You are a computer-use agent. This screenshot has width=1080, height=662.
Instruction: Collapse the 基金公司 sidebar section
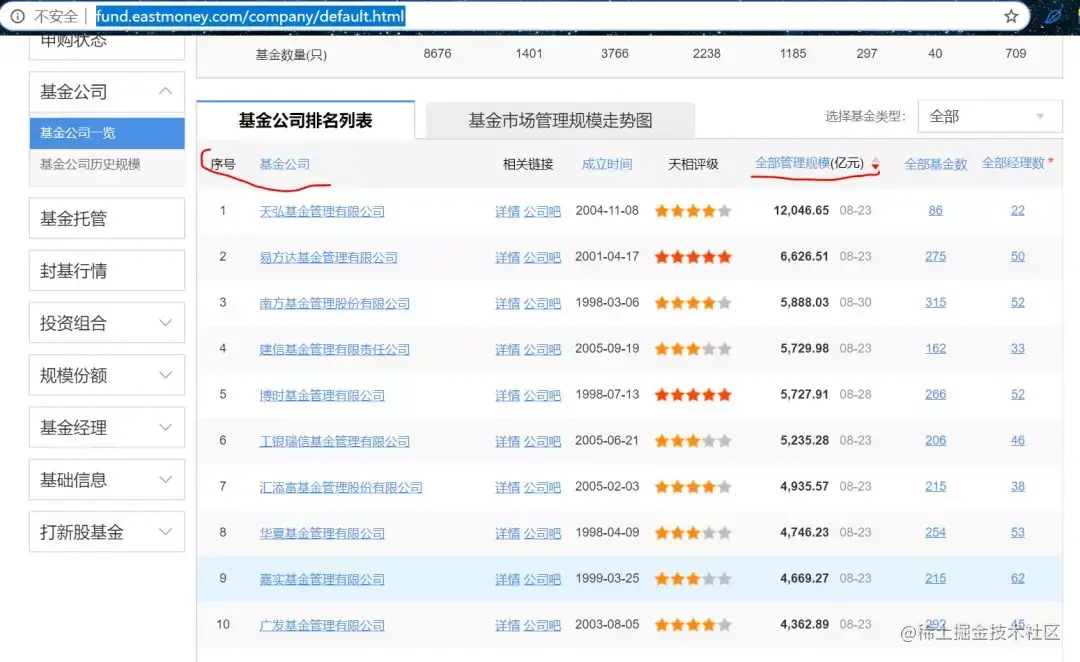click(165, 92)
